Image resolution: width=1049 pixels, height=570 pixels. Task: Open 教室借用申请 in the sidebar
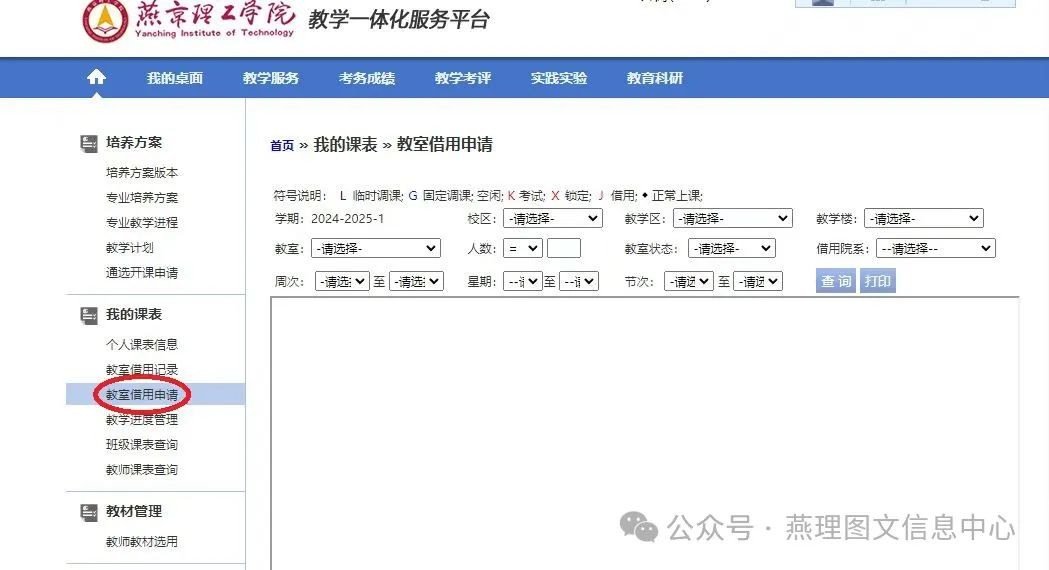coord(142,395)
